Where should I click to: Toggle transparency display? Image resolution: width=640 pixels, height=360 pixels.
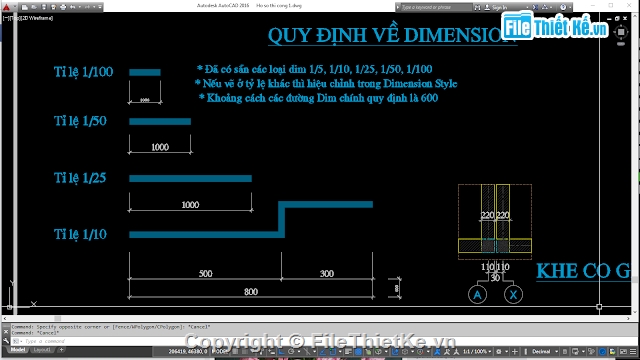pyautogui.click(x=358, y=351)
